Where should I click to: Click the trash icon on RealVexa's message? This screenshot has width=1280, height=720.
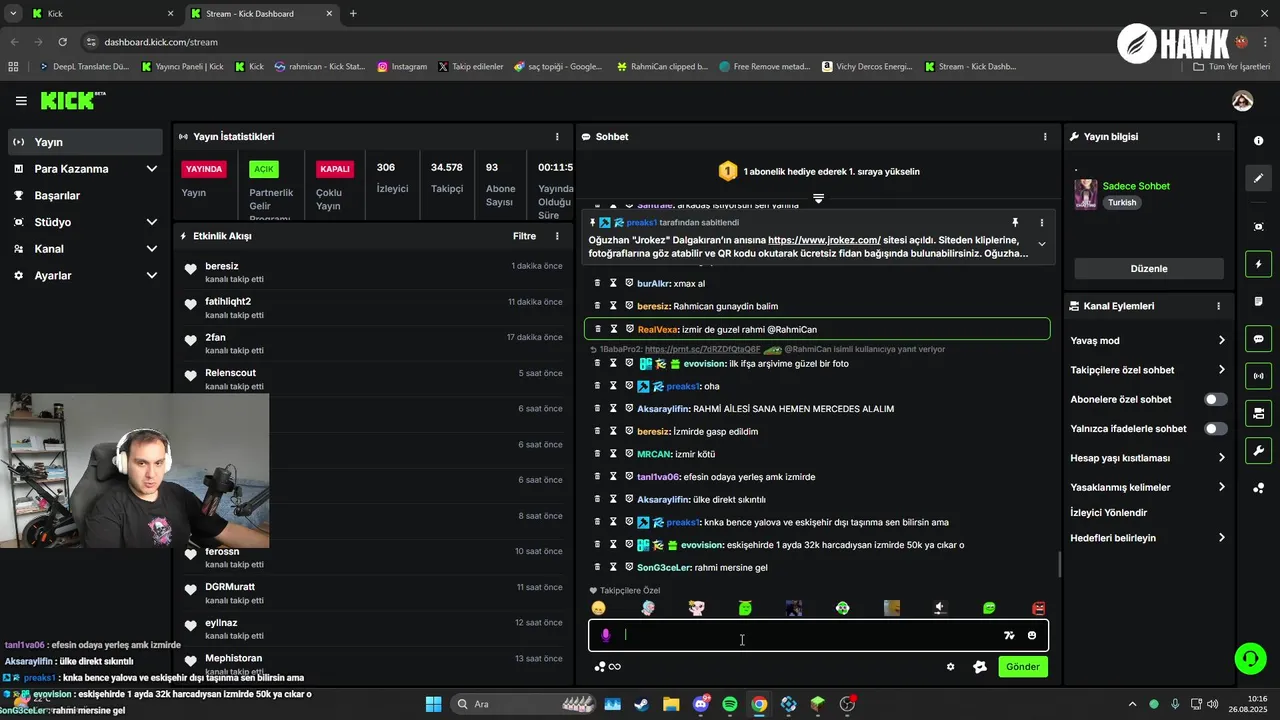pyautogui.click(x=597, y=329)
